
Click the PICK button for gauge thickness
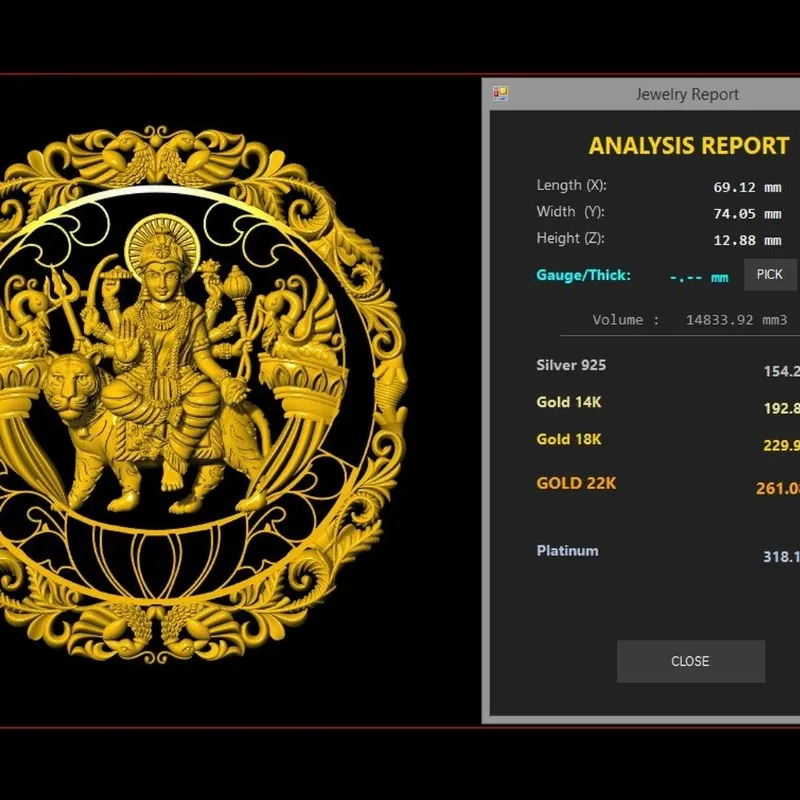[770, 274]
